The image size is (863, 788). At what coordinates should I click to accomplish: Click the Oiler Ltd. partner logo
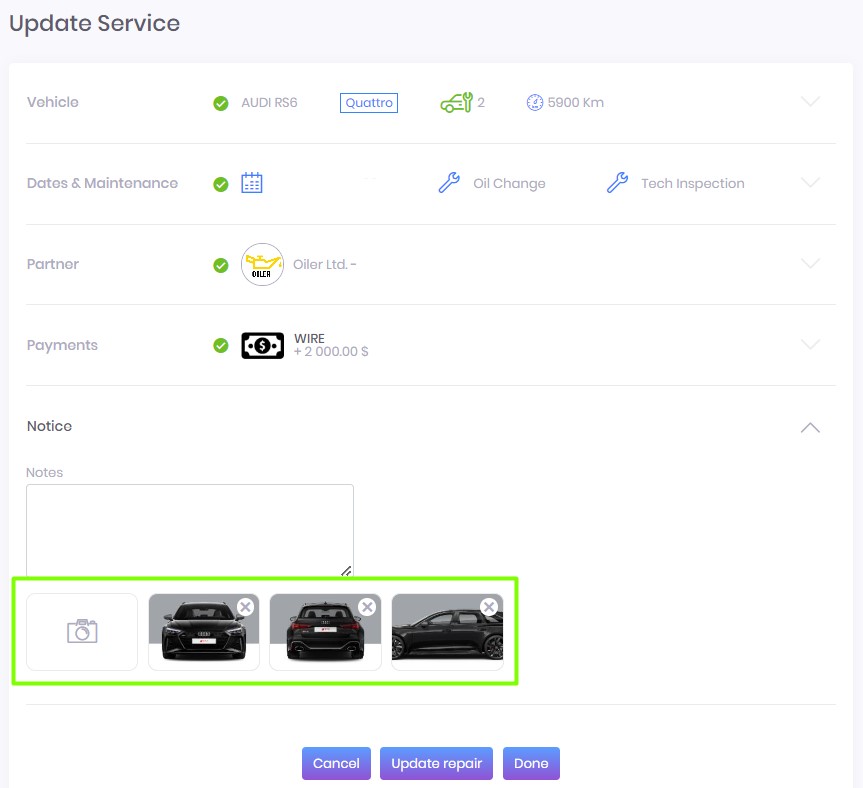point(262,264)
